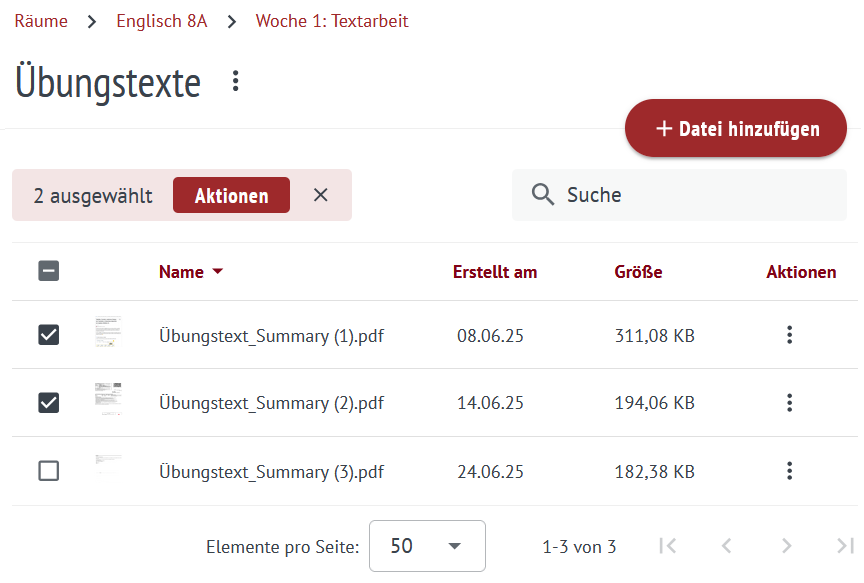Click the Datei hinzufügen button

click(x=736, y=129)
